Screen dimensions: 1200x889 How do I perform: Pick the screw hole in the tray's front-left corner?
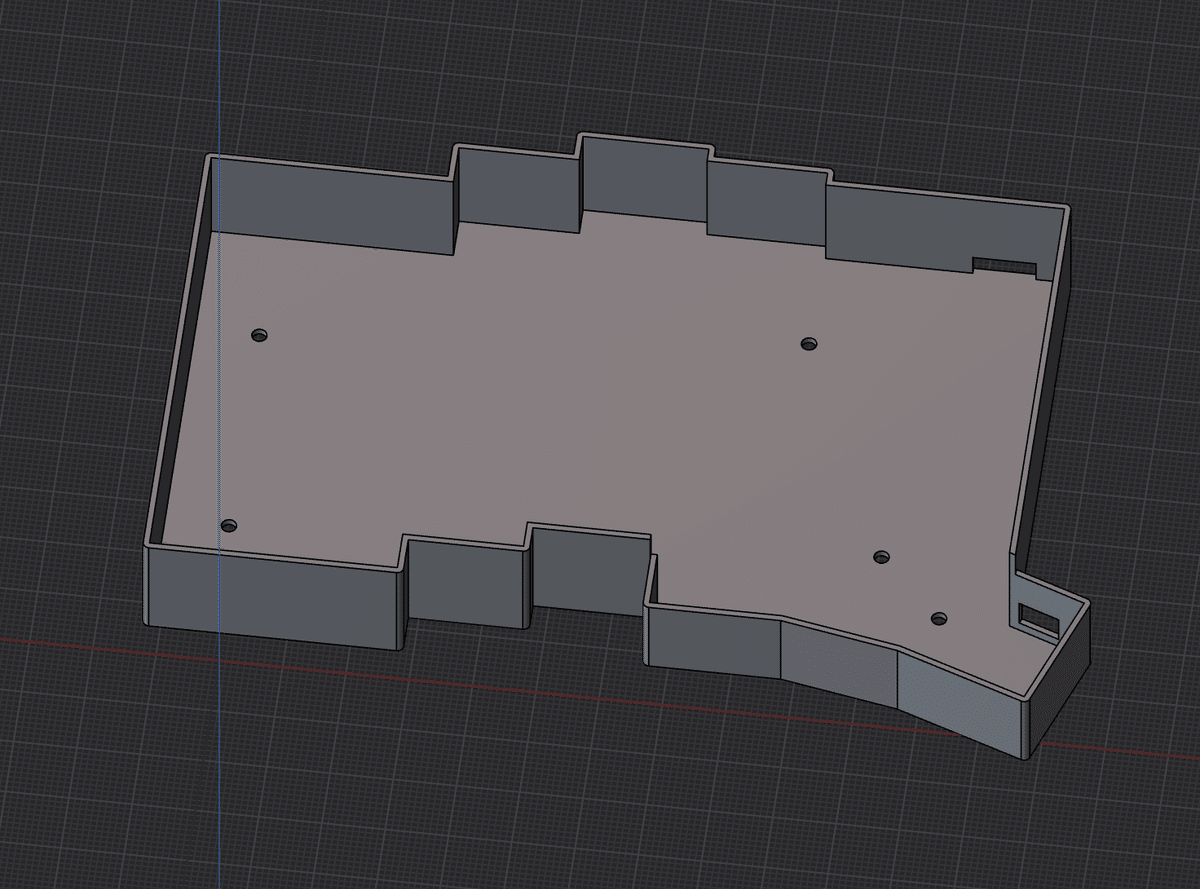tap(229, 525)
